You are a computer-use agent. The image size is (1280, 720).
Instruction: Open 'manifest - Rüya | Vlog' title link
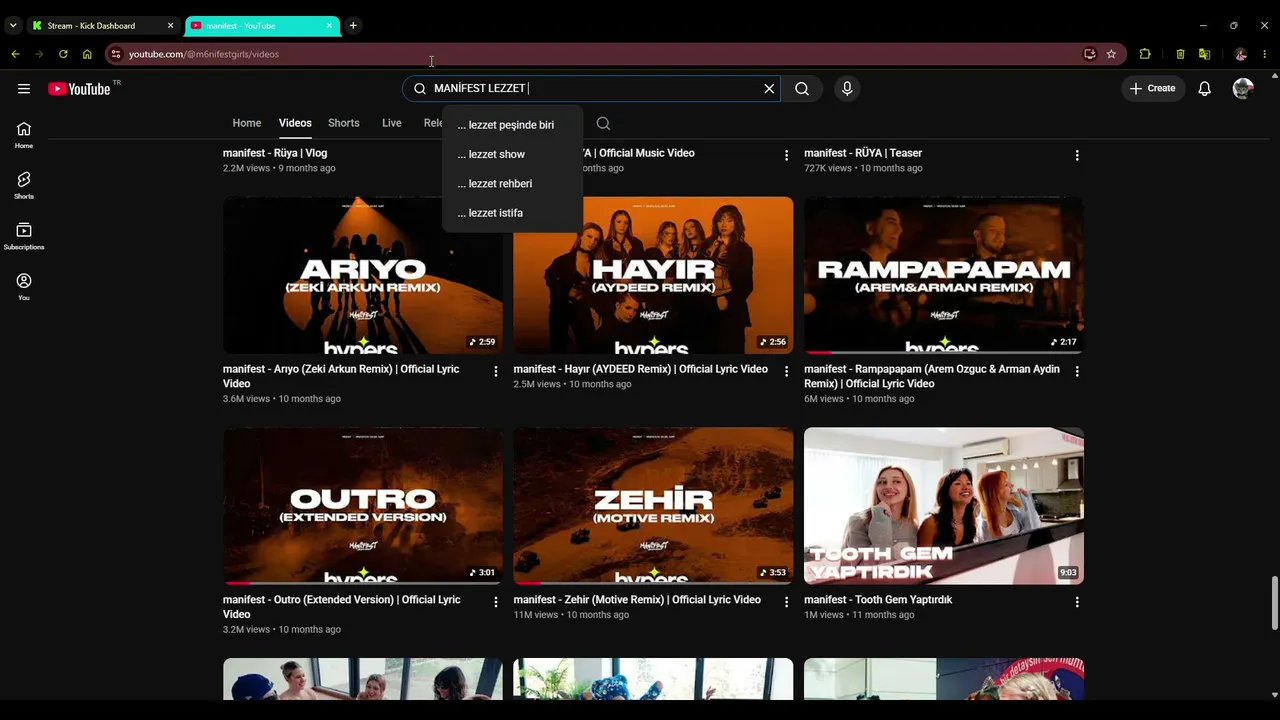point(275,153)
